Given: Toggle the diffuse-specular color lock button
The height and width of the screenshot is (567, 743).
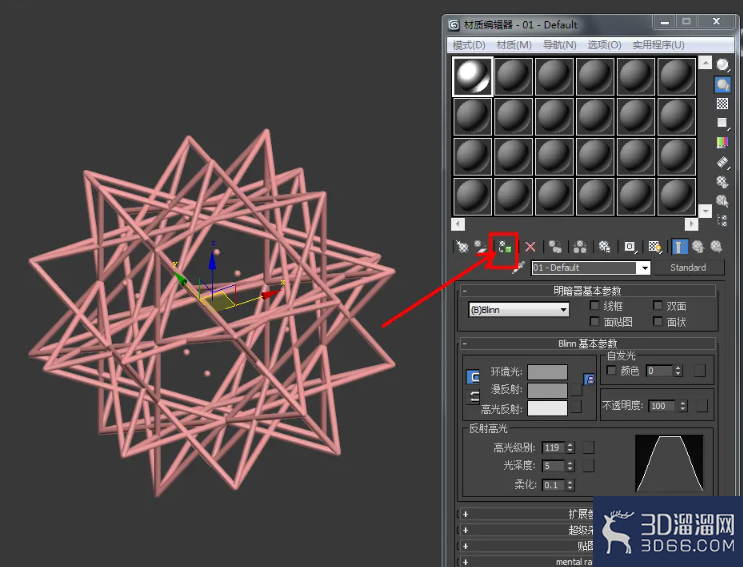Looking at the screenshot, I should 473,397.
